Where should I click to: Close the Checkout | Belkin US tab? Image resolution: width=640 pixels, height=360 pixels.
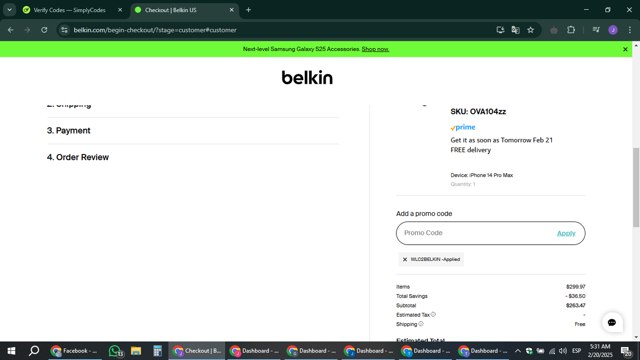231,10
